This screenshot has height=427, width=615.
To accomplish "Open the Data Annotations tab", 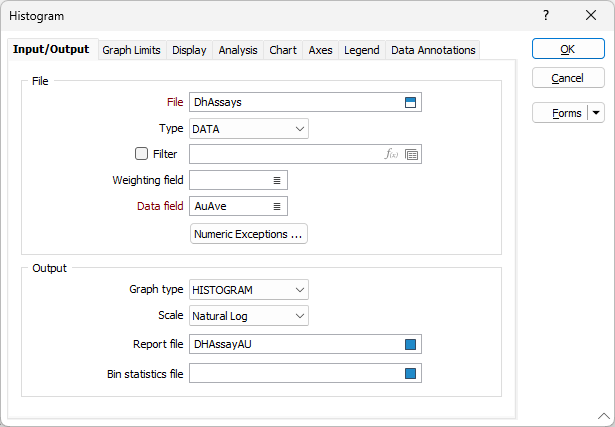I will (x=433, y=50).
